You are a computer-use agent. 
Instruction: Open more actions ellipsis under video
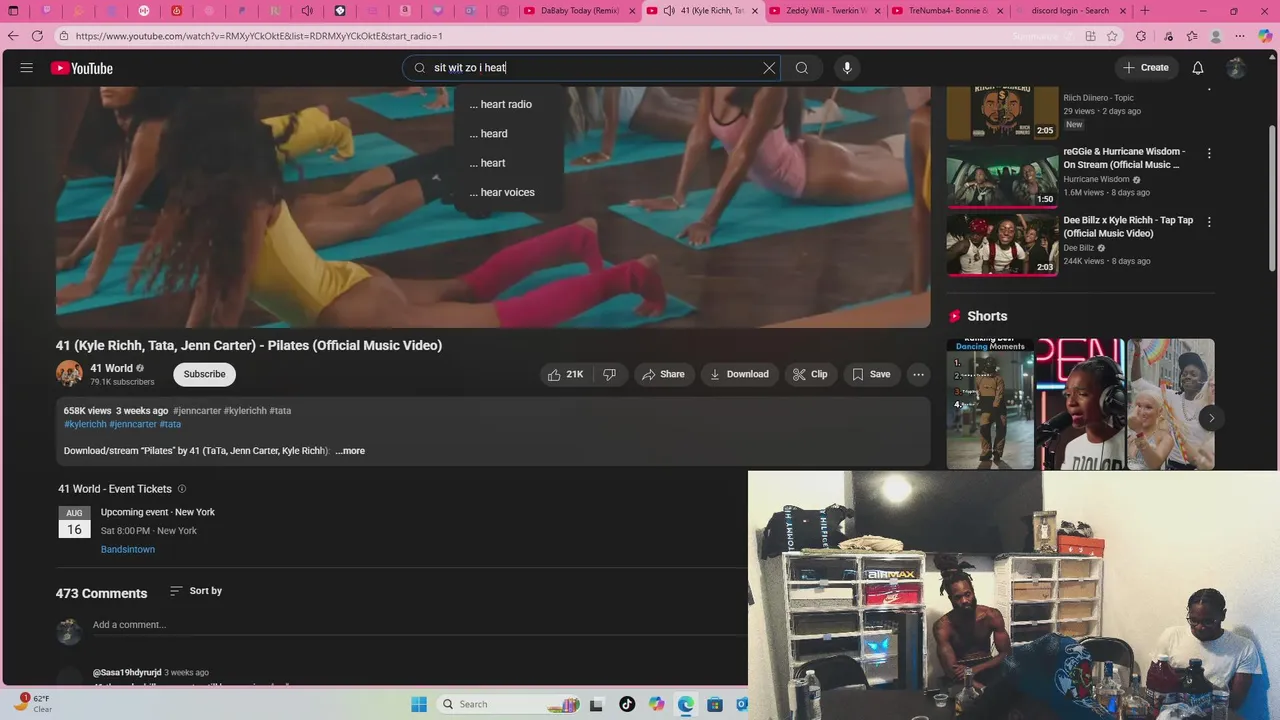pyautogui.click(x=918, y=374)
